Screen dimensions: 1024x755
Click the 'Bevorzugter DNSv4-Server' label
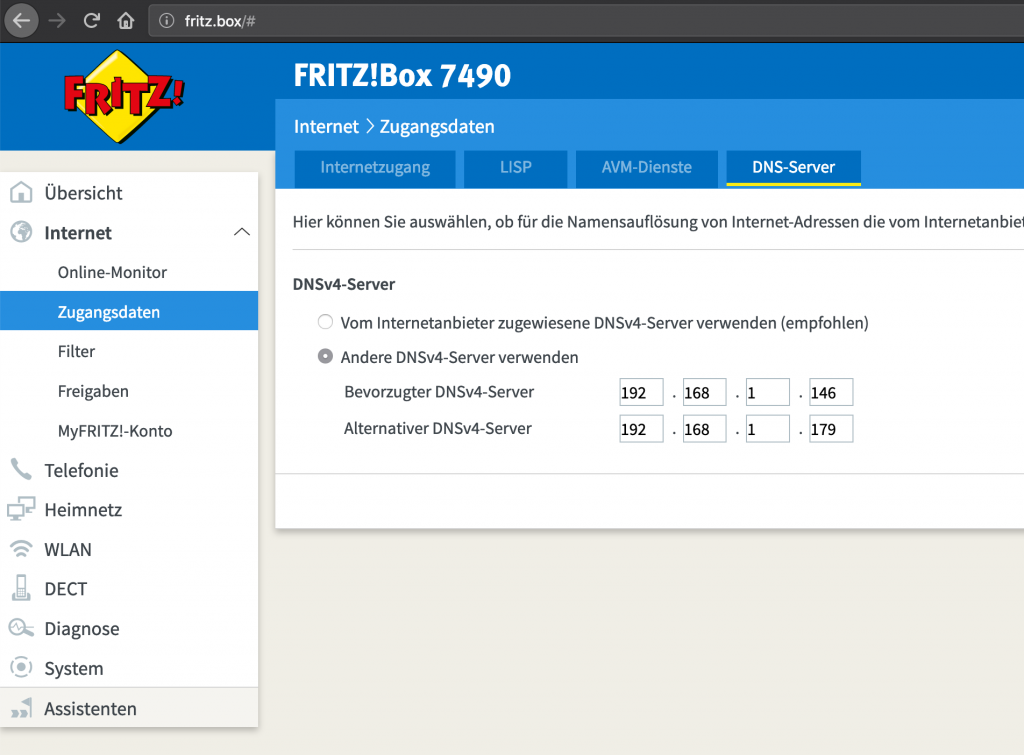pyautogui.click(x=439, y=392)
